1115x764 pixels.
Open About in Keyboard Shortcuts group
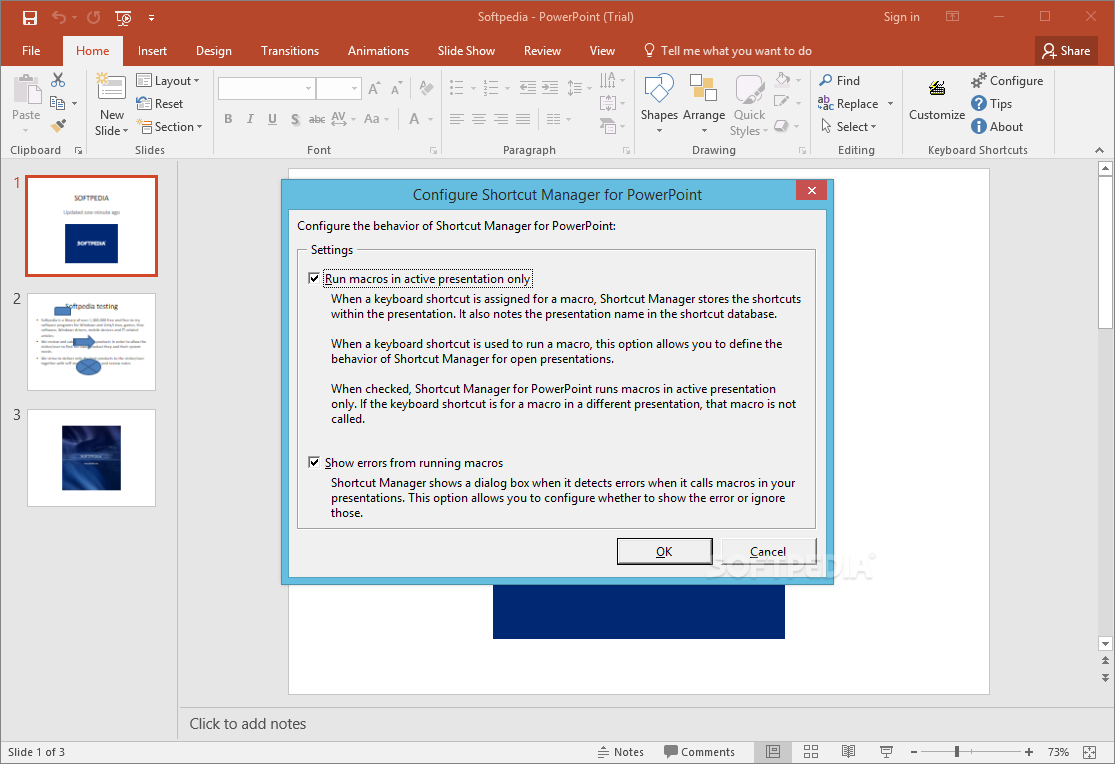[x=997, y=127]
